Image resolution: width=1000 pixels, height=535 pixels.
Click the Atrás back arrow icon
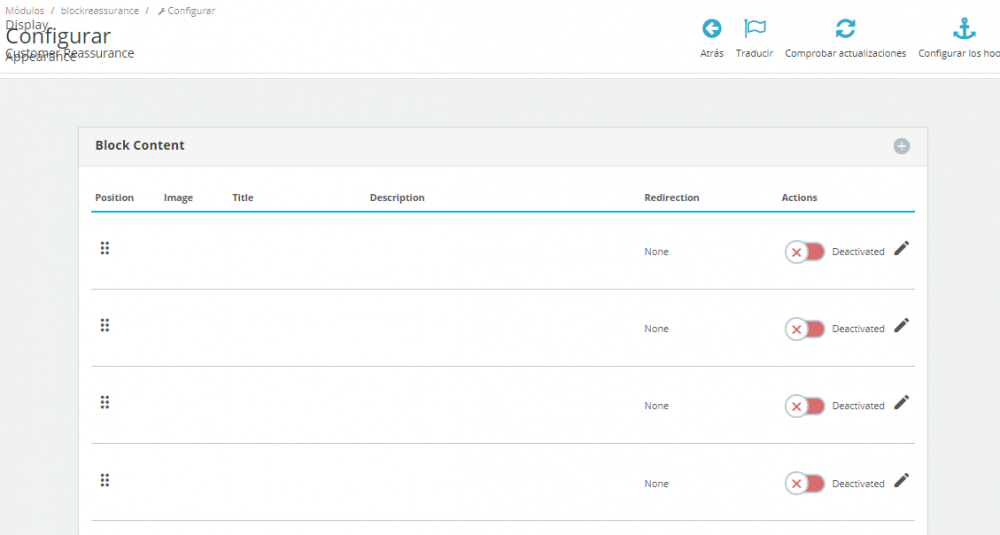(712, 29)
